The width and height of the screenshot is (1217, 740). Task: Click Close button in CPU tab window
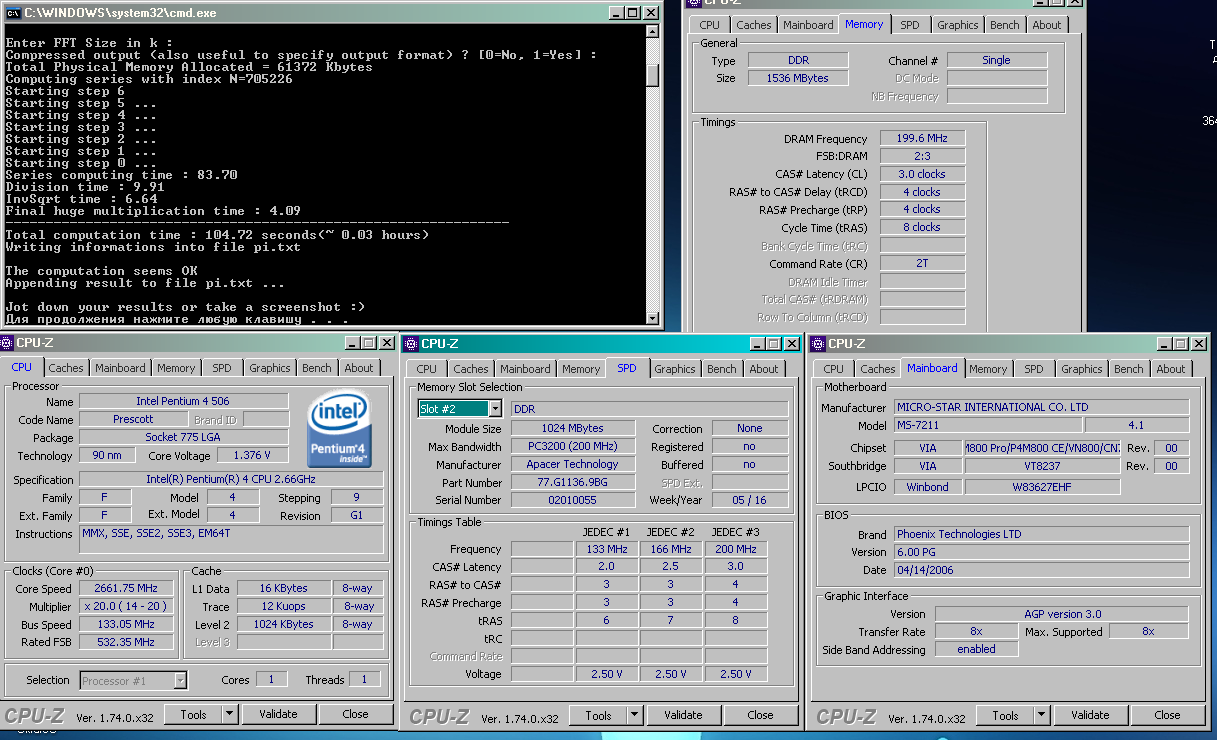[x=355, y=714]
